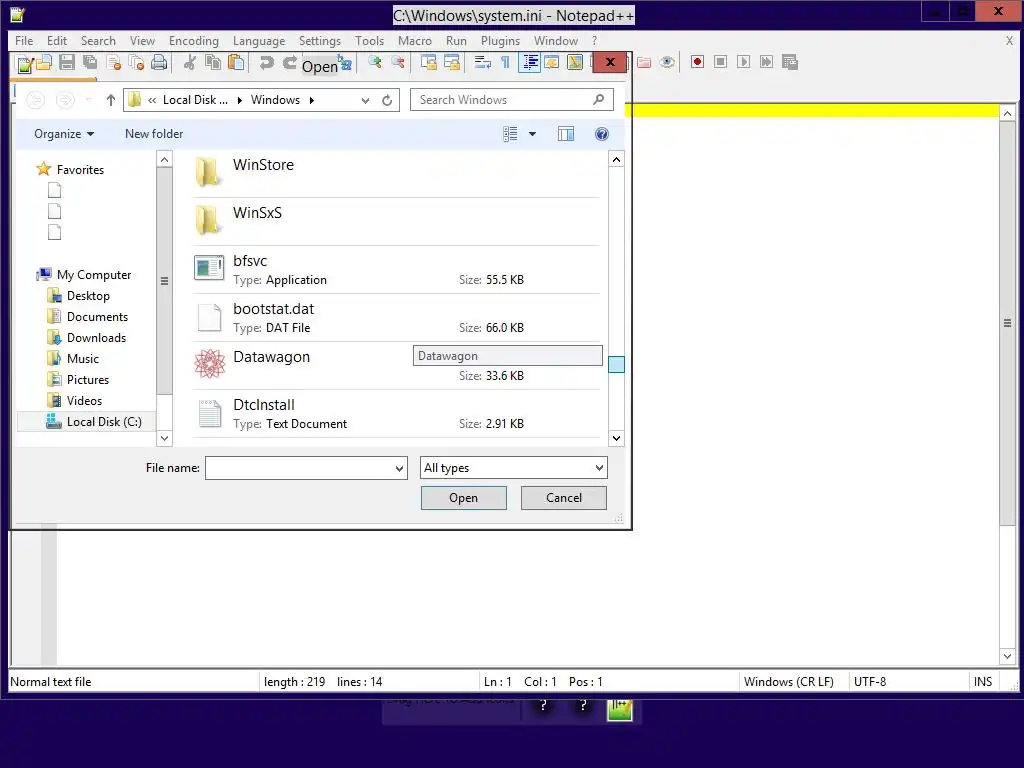Click the Open button in dialog
The height and width of the screenshot is (768, 1024).
[x=464, y=498]
